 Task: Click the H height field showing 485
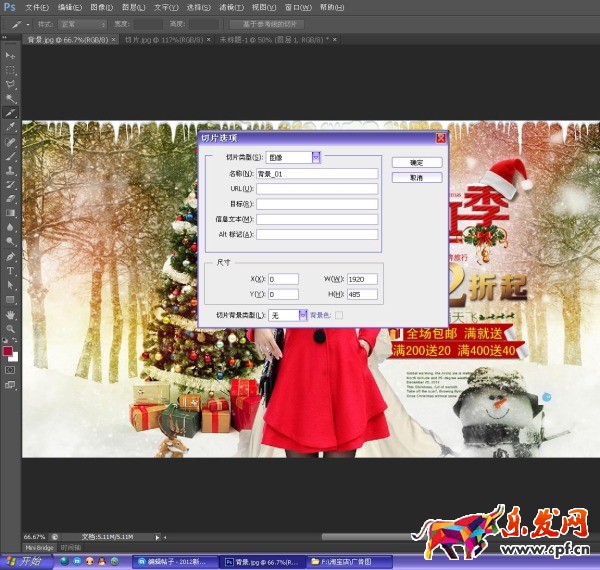[x=362, y=295]
